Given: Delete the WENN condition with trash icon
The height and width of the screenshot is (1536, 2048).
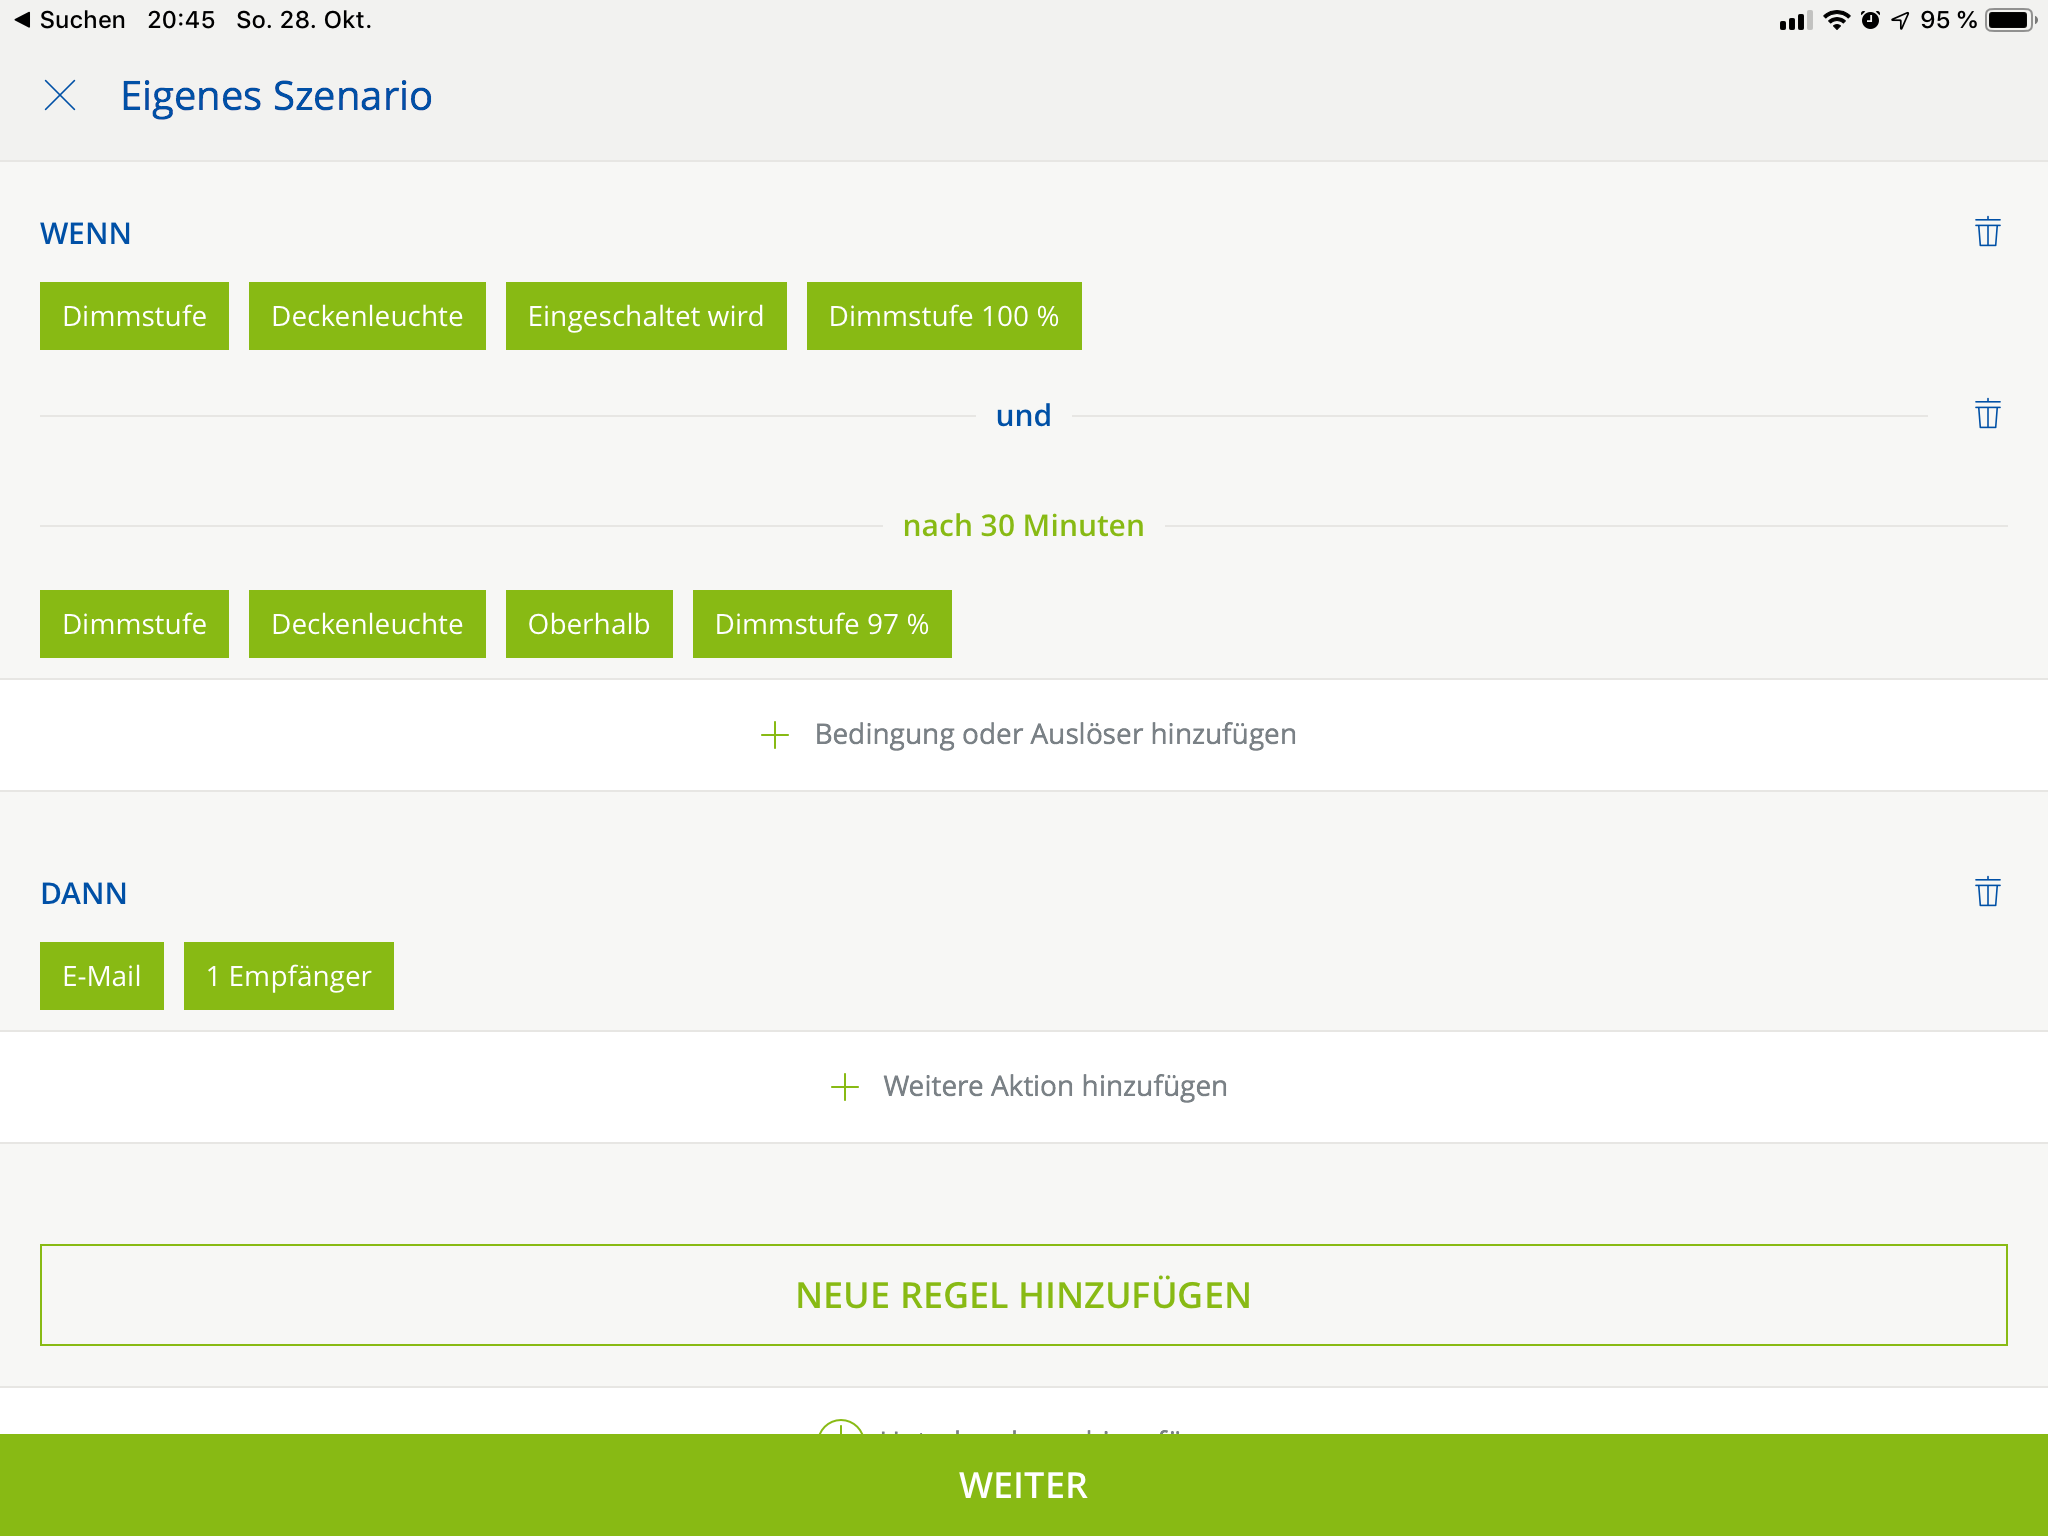Looking at the screenshot, I should (1987, 232).
